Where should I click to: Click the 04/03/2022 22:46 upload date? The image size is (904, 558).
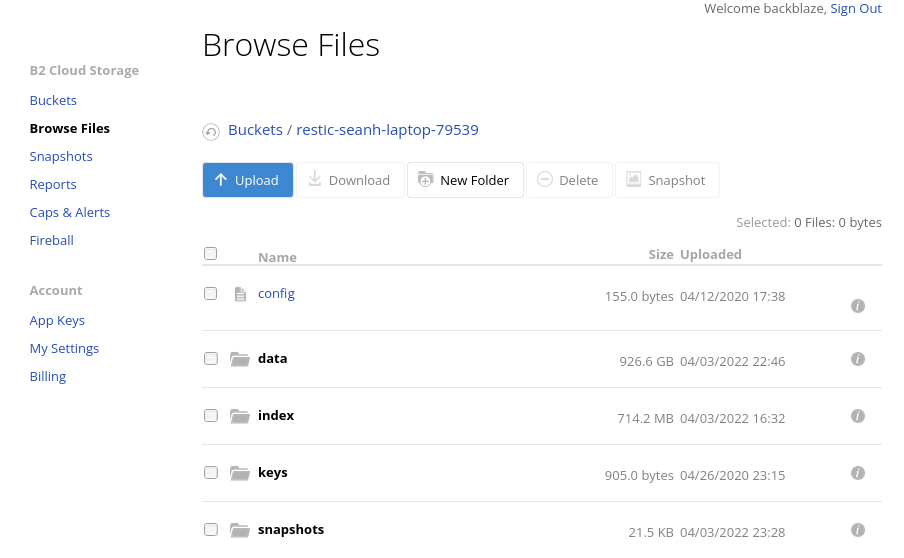pos(733,362)
